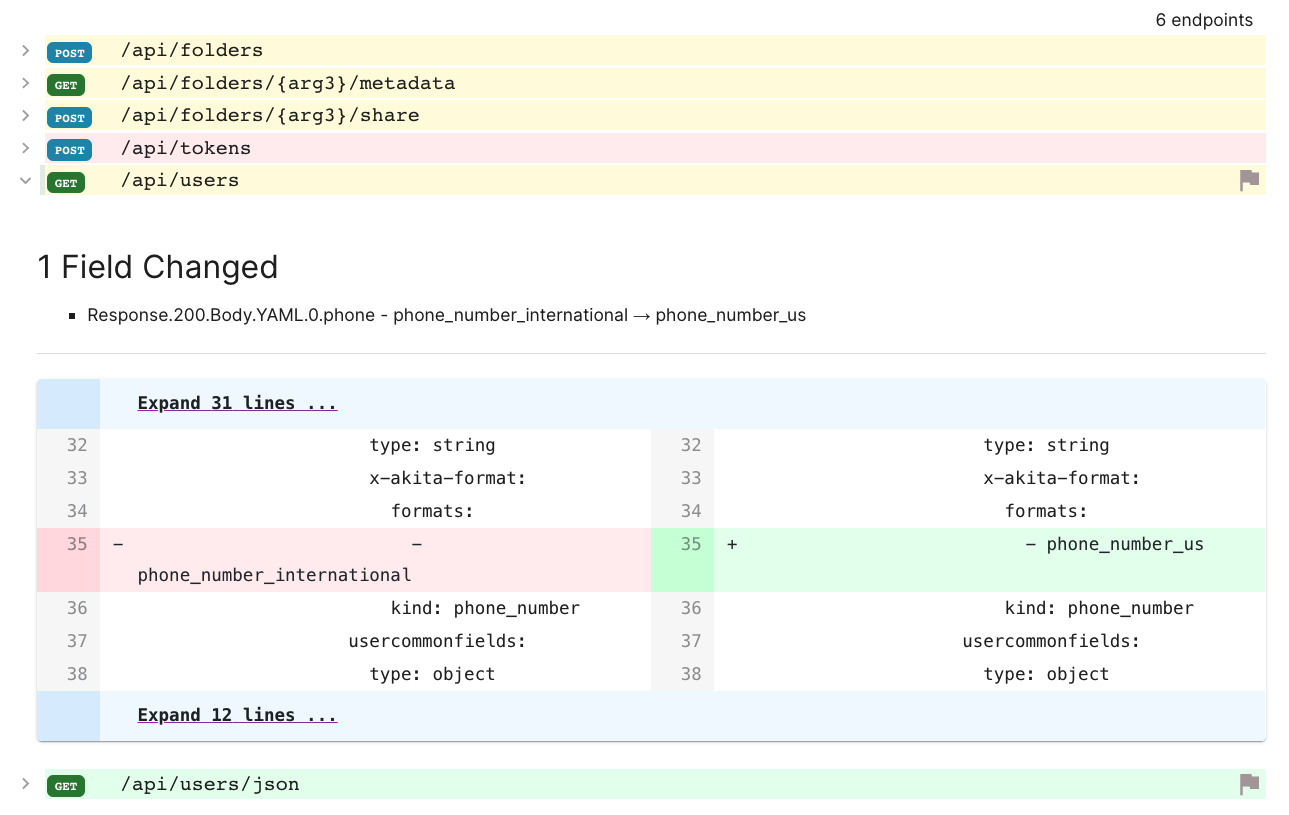The height and width of the screenshot is (815, 1289).
Task: Click the removed phone_number_international diff line
Action: pos(274,575)
